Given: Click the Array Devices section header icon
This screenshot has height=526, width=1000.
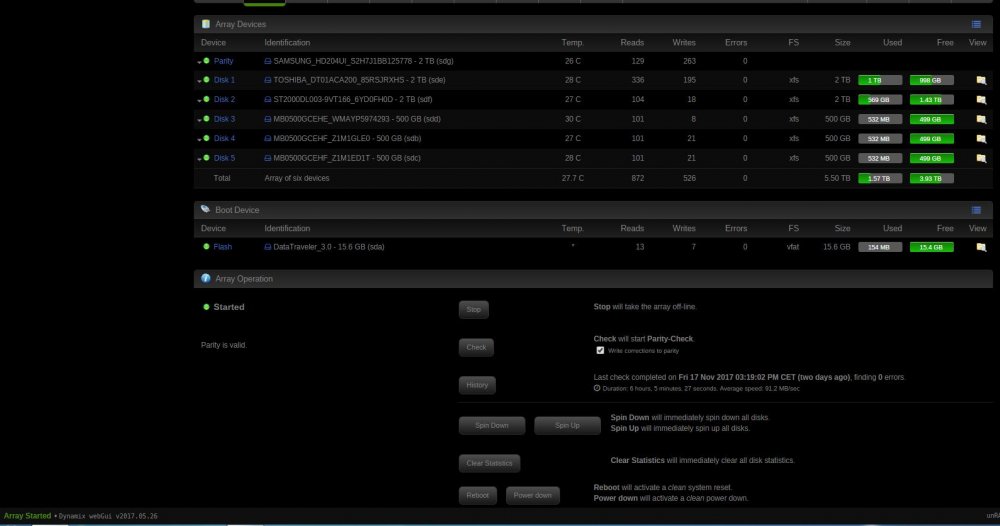Looking at the screenshot, I should pyautogui.click(x=206, y=24).
